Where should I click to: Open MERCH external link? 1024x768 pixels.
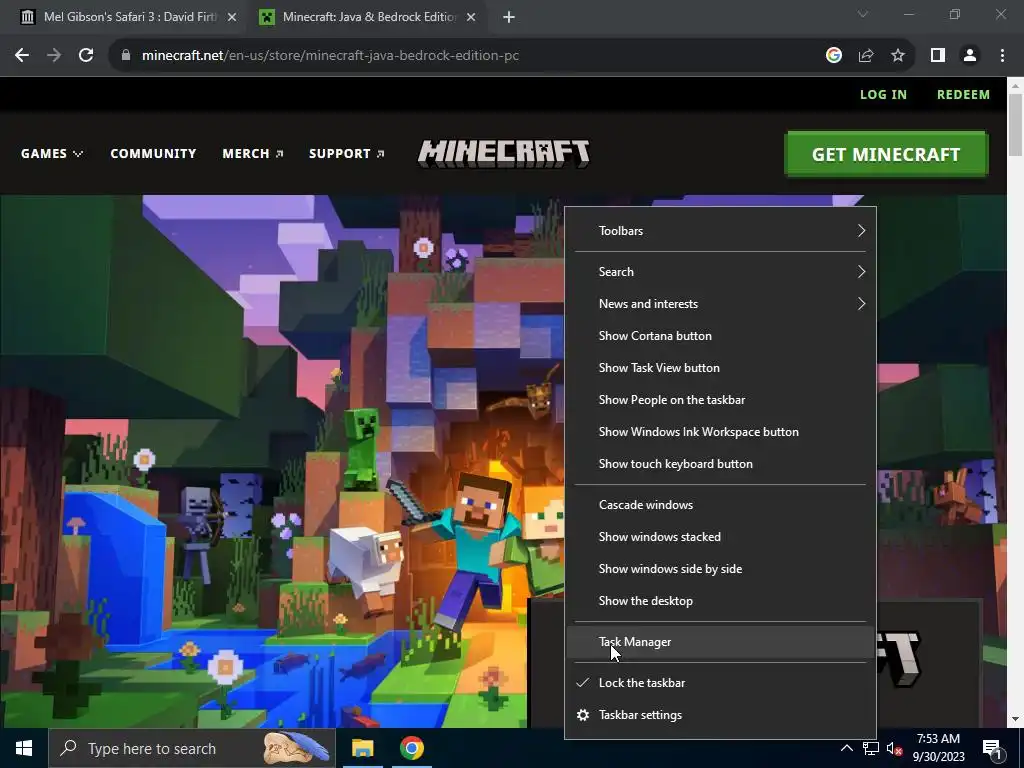pos(253,153)
